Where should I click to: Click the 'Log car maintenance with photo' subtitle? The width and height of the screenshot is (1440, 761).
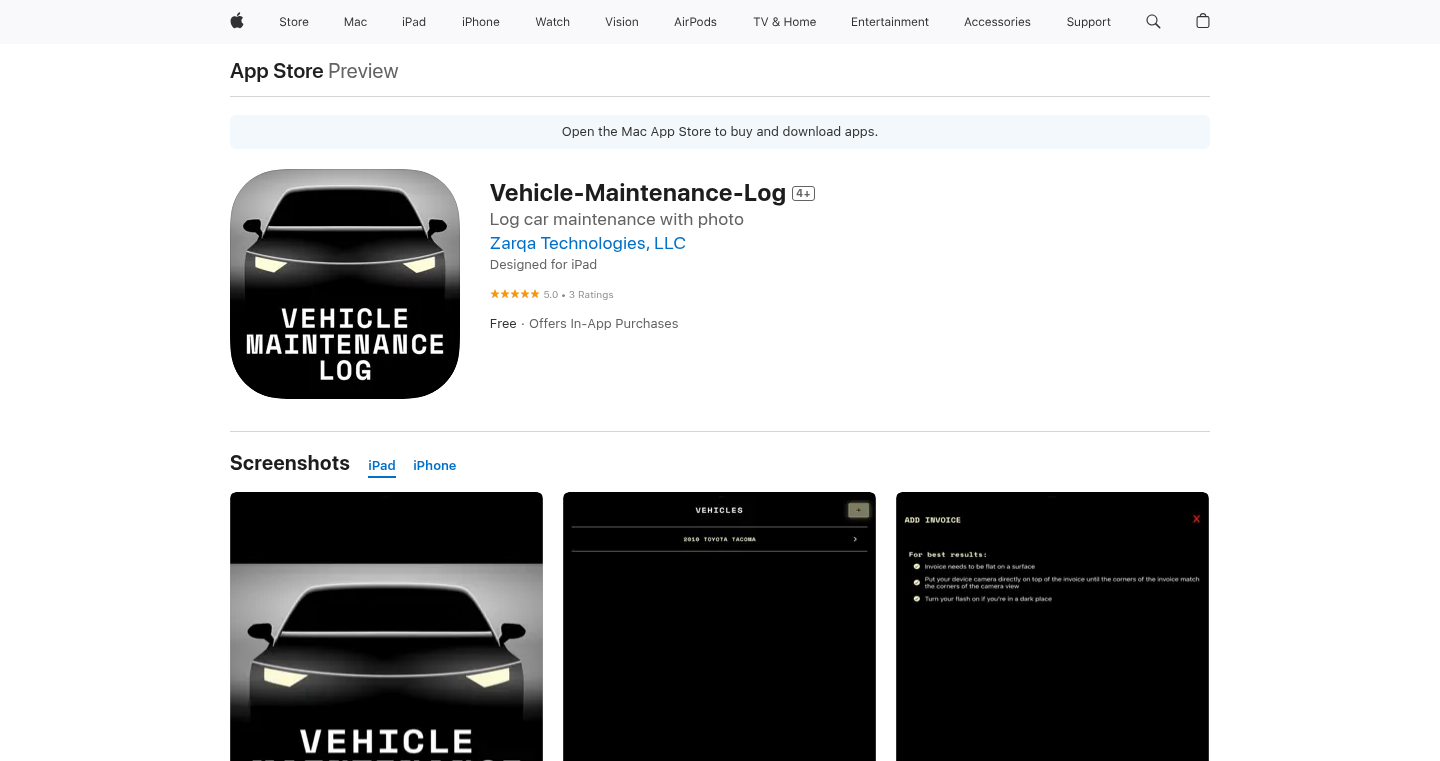[x=617, y=219]
